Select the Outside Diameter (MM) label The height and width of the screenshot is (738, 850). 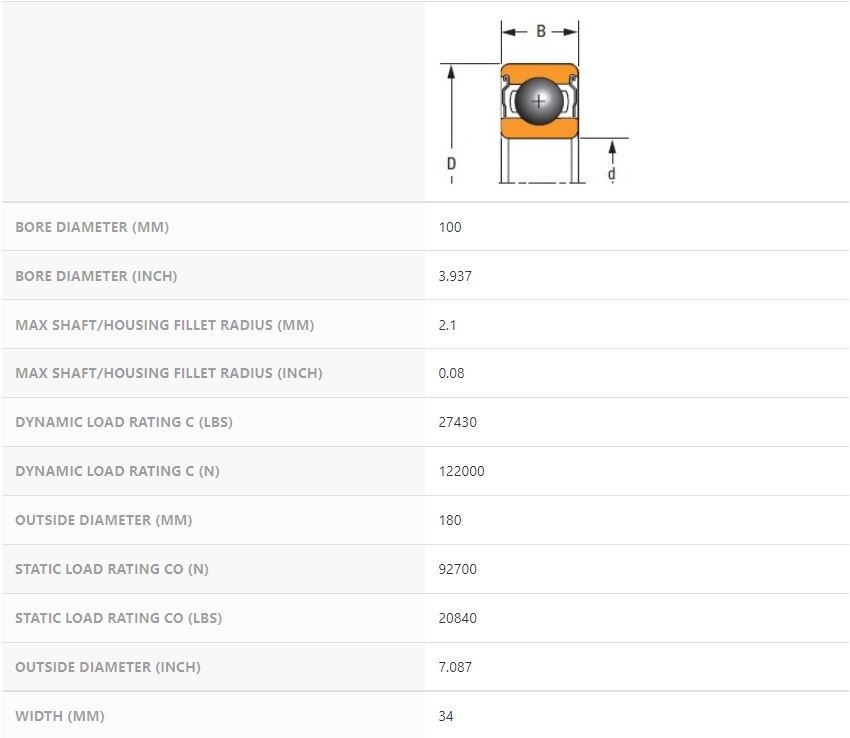pos(104,520)
